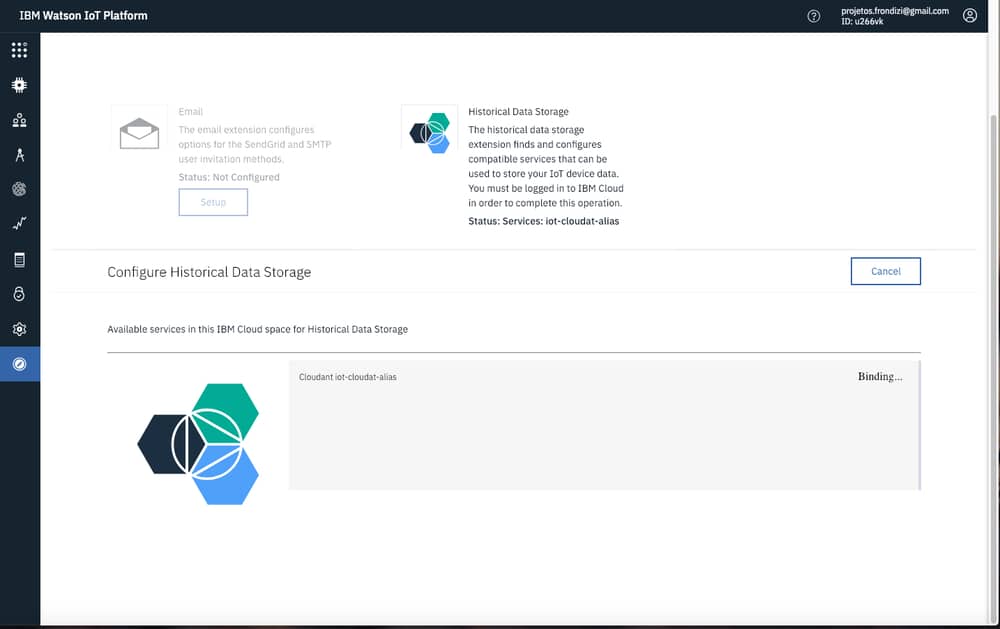Click the large Cloudant hexagon logo

pos(198,444)
